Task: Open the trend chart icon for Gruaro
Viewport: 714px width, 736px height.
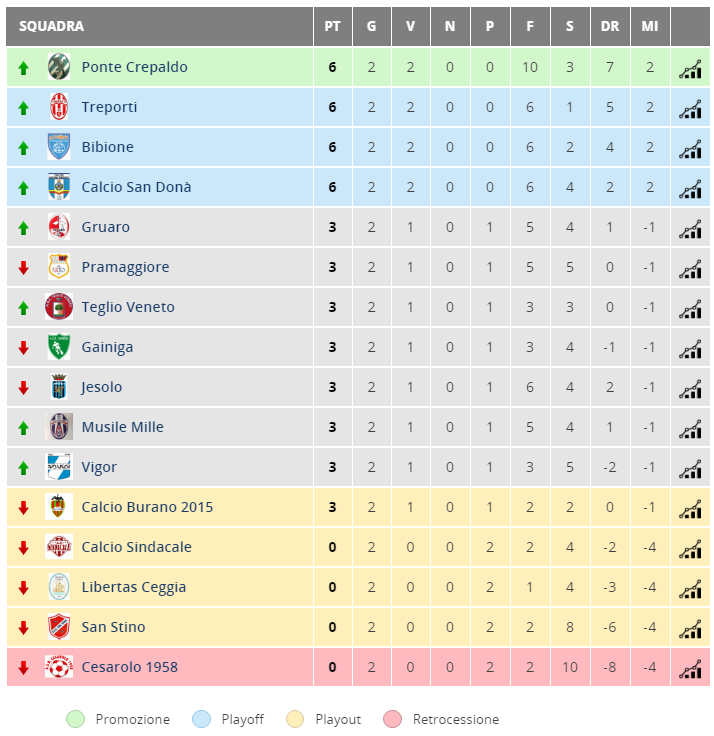Action: coord(690,229)
